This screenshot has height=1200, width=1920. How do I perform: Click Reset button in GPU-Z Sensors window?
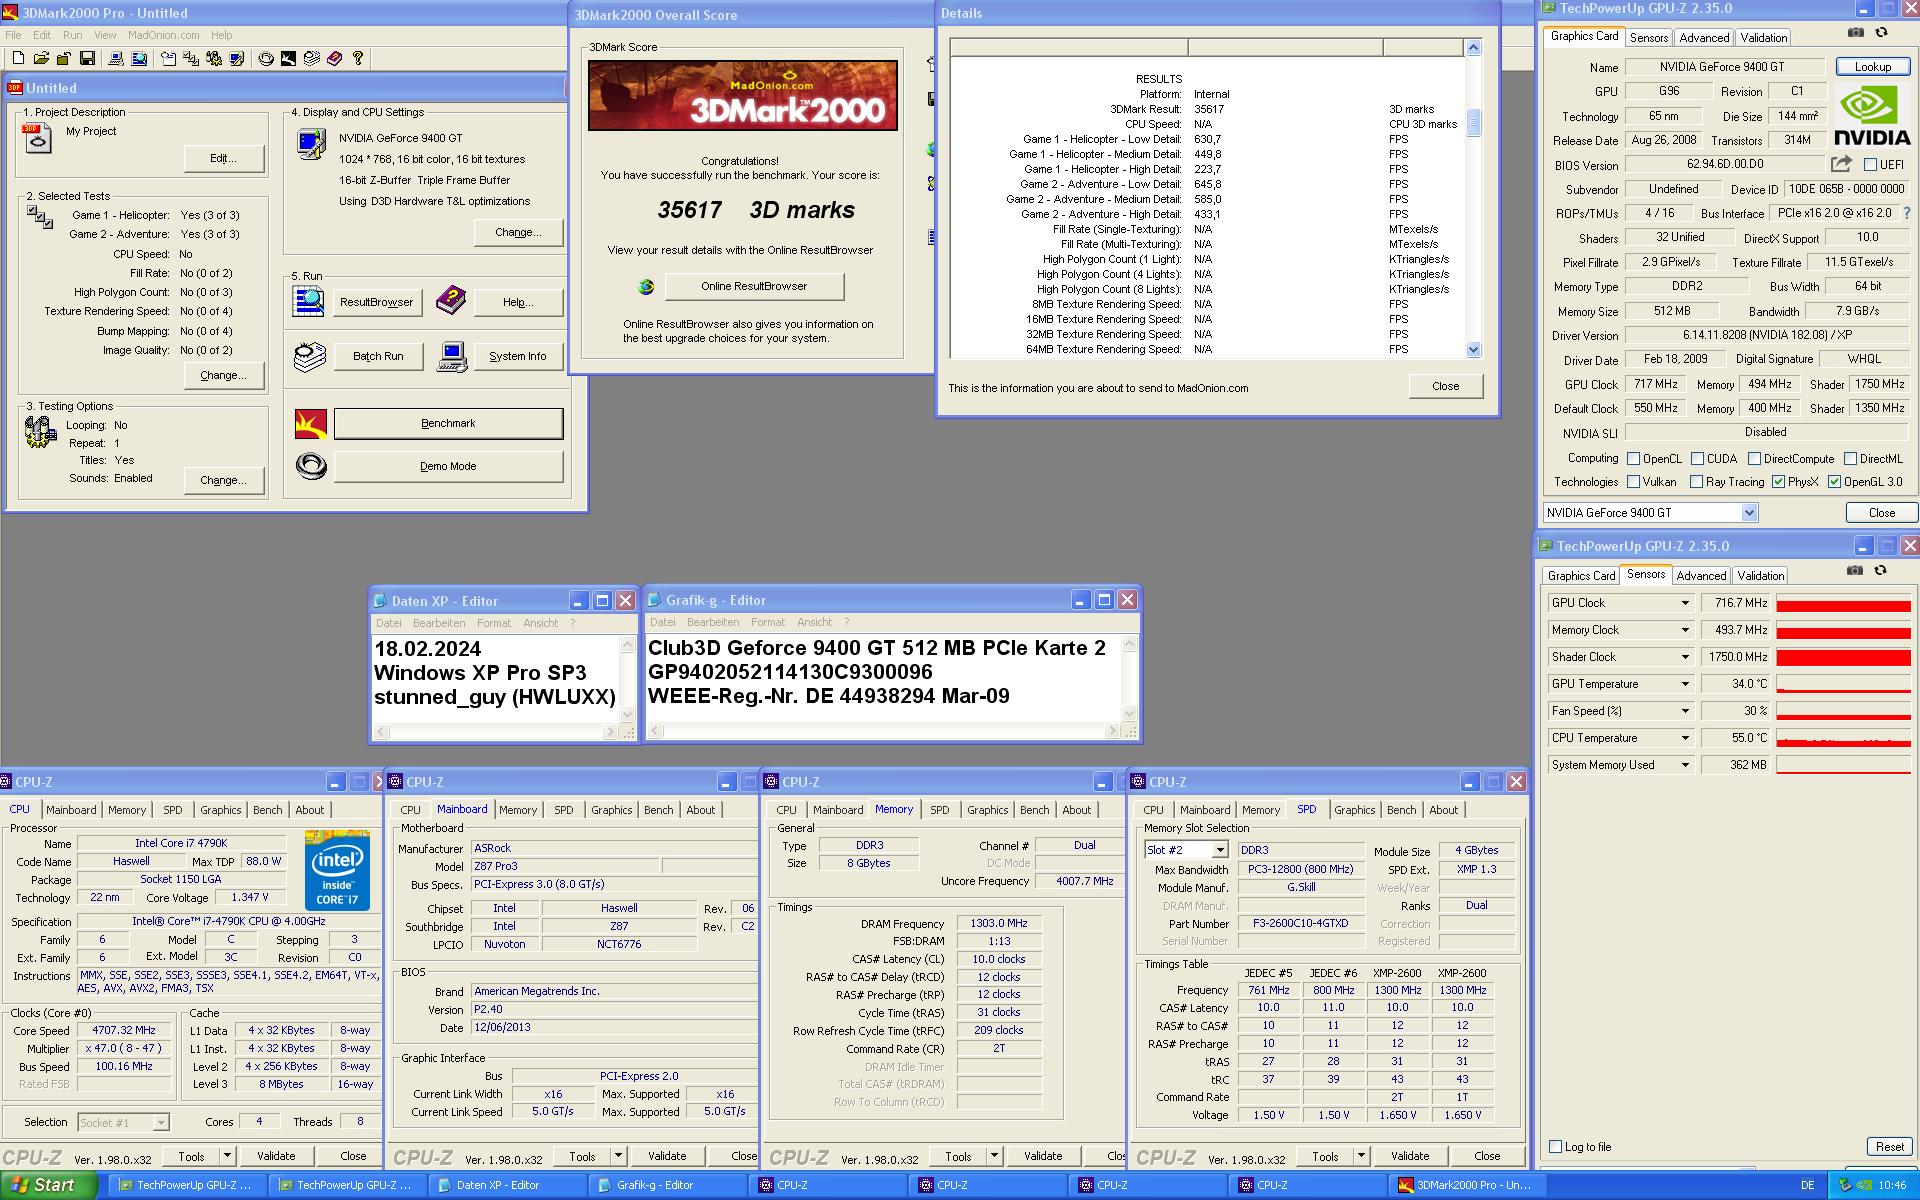(x=1889, y=1147)
